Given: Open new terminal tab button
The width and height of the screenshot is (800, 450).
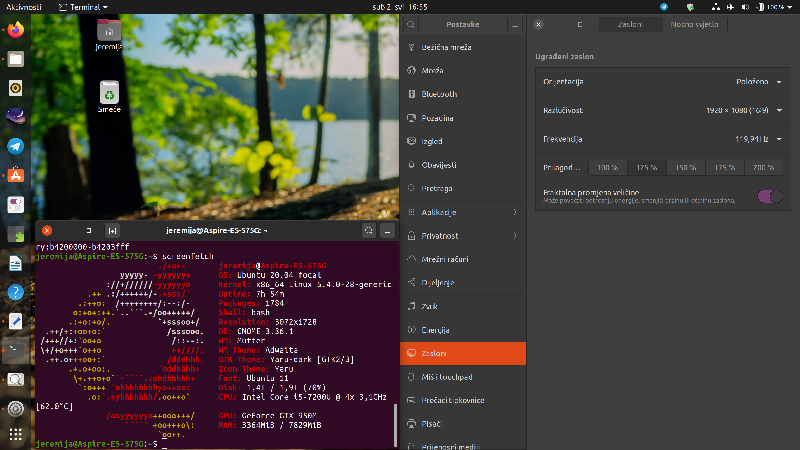Looking at the screenshot, I should pos(112,231).
